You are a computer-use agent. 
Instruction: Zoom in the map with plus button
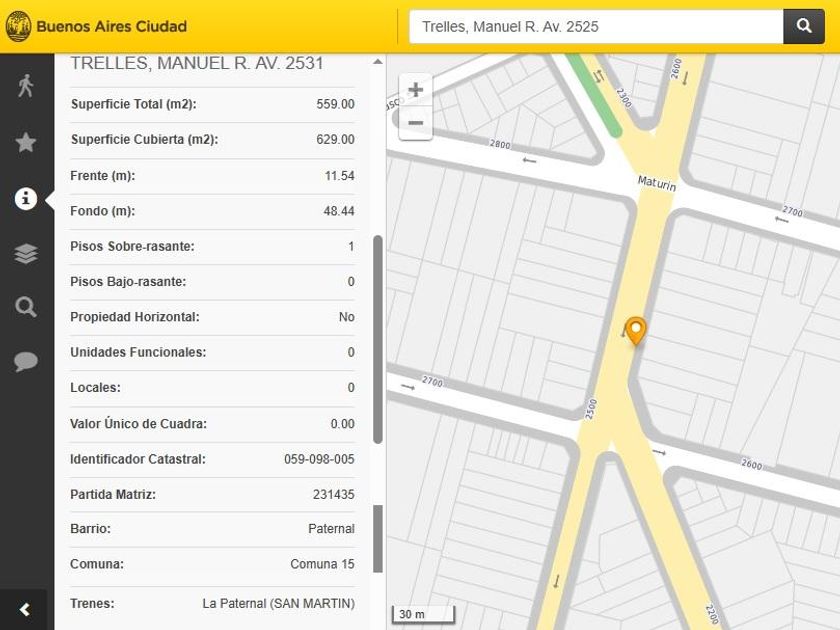(416, 89)
